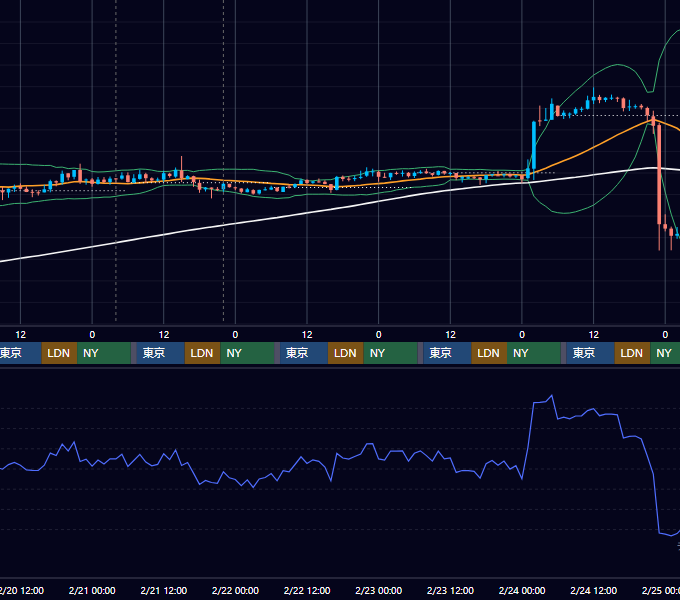Image resolution: width=680 pixels, height=600 pixels.
Task: Select the 東京 session block on 2/23
Action: tap(447, 353)
